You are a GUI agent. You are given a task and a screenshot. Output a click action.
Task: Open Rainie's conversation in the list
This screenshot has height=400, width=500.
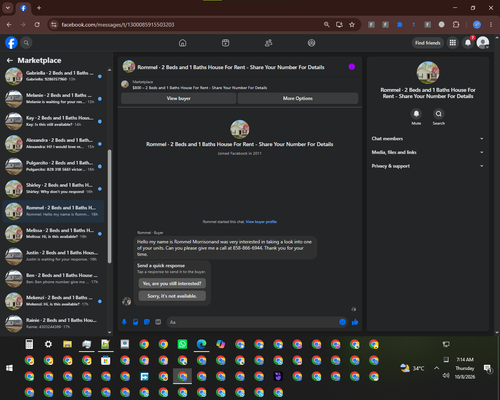click(x=53, y=323)
